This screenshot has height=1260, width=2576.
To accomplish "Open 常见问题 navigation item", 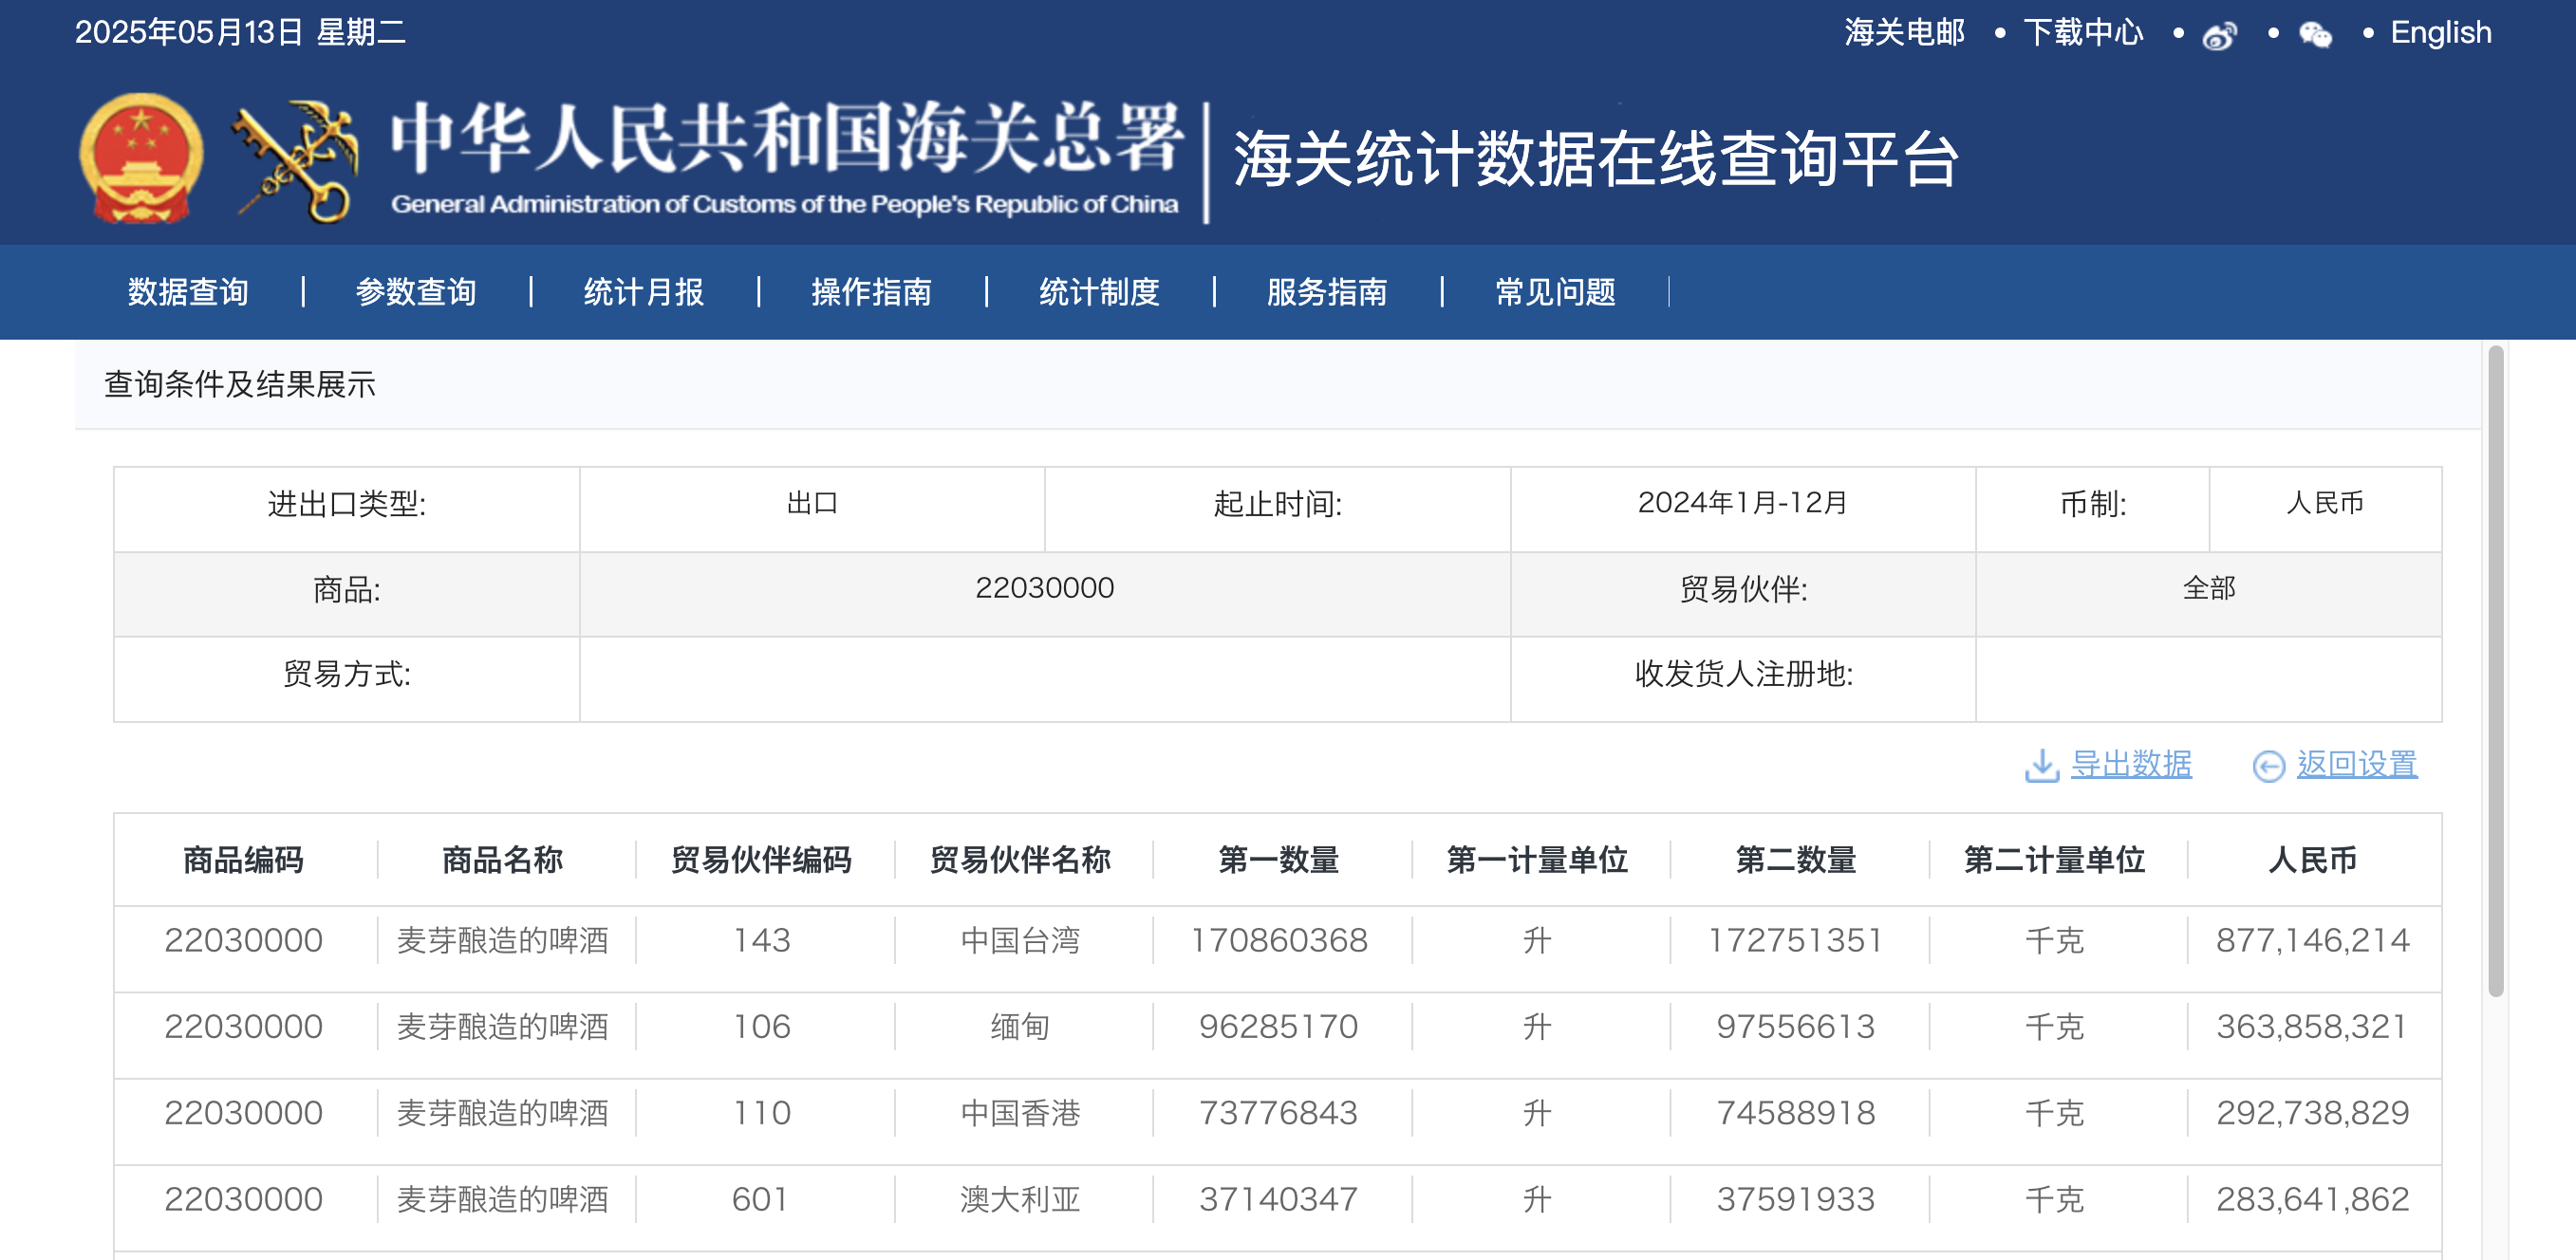I will coord(1555,292).
